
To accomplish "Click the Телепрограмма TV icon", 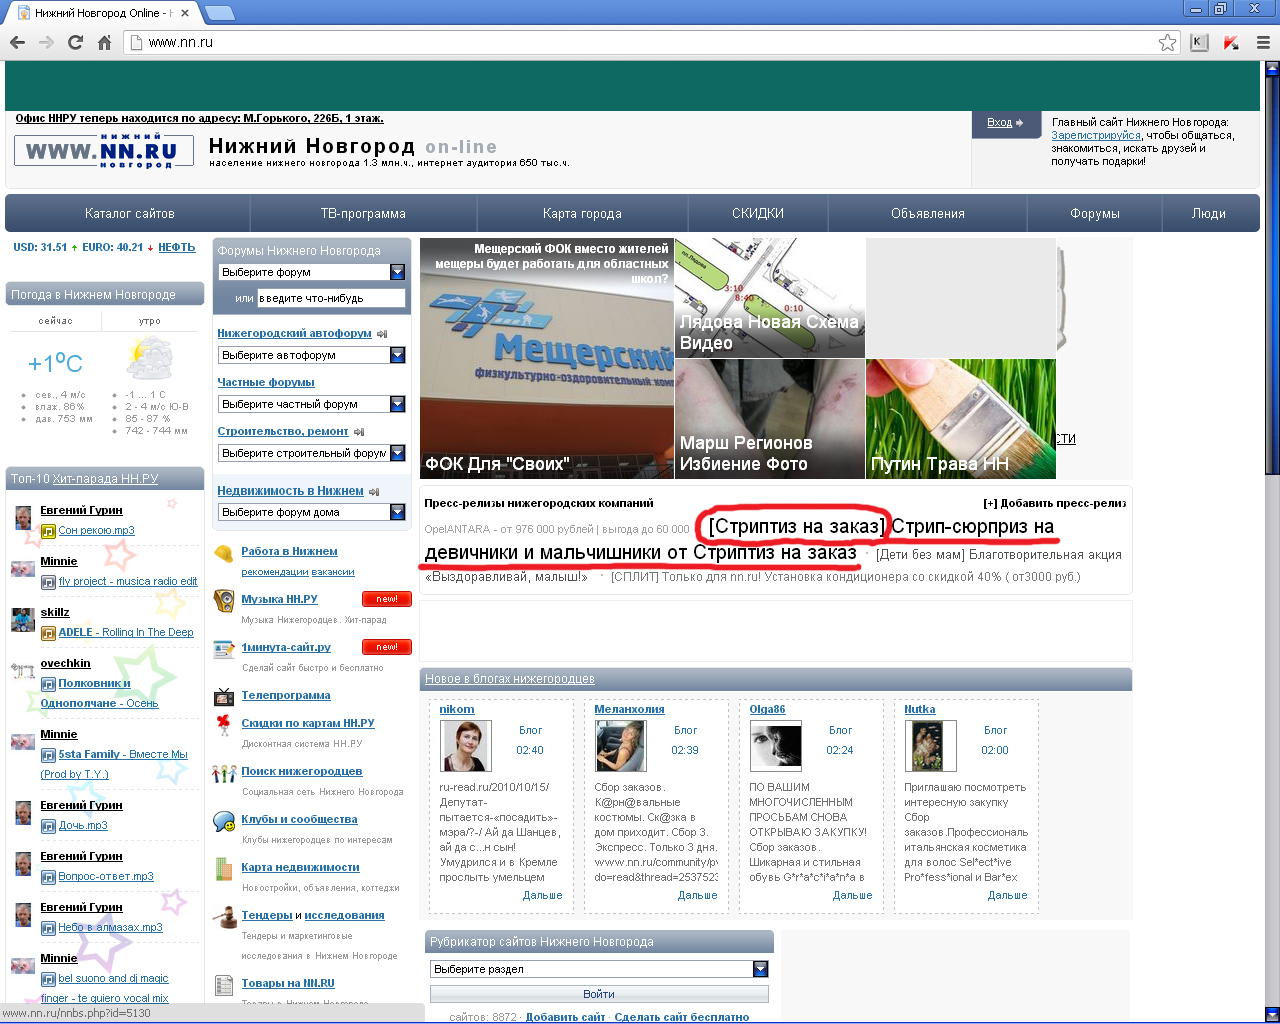I will pos(224,697).
